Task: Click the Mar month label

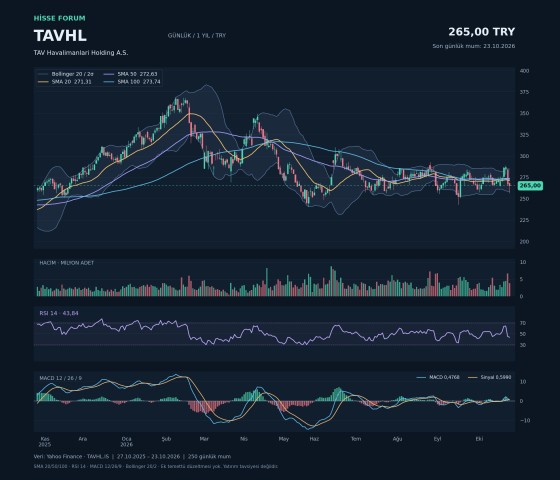Action: (x=204, y=439)
